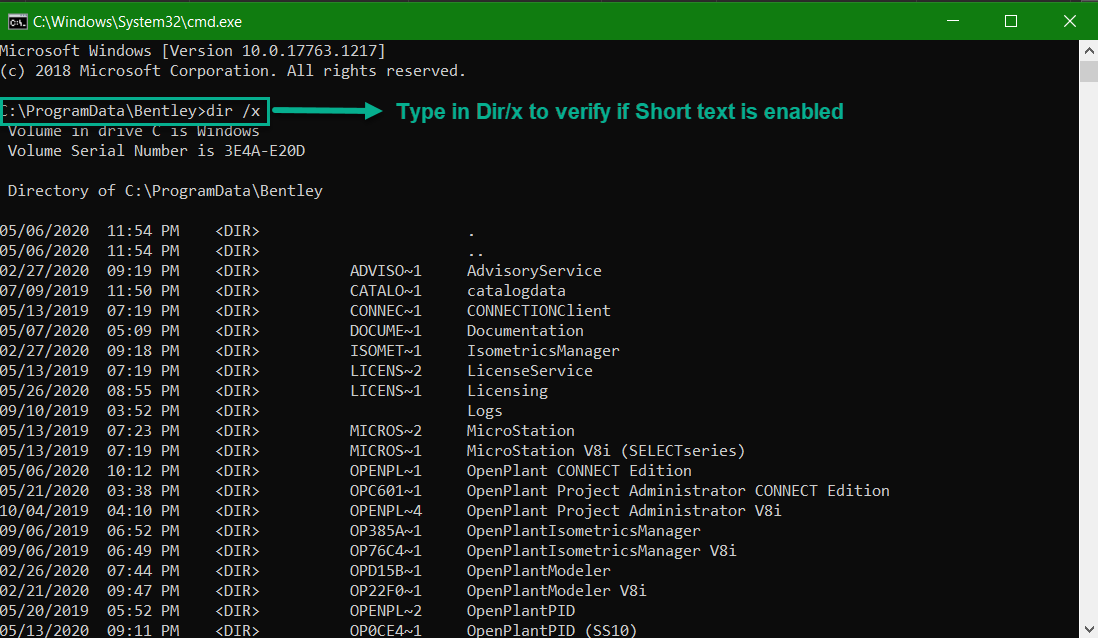
Task: Click the DOCUME~1 short name
Action: [x=386, y=331]
